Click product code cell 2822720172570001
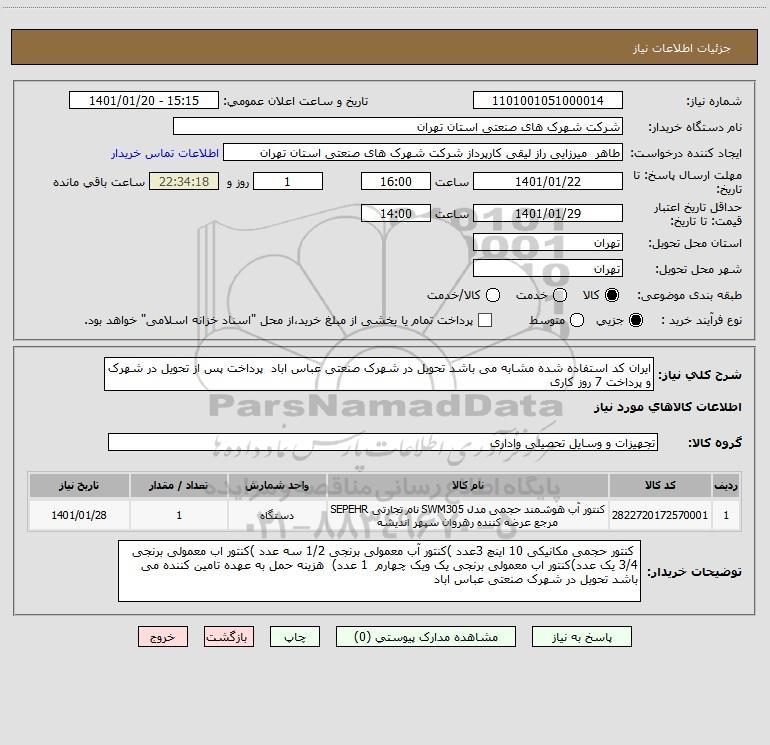770x745 pixels. 660,515
